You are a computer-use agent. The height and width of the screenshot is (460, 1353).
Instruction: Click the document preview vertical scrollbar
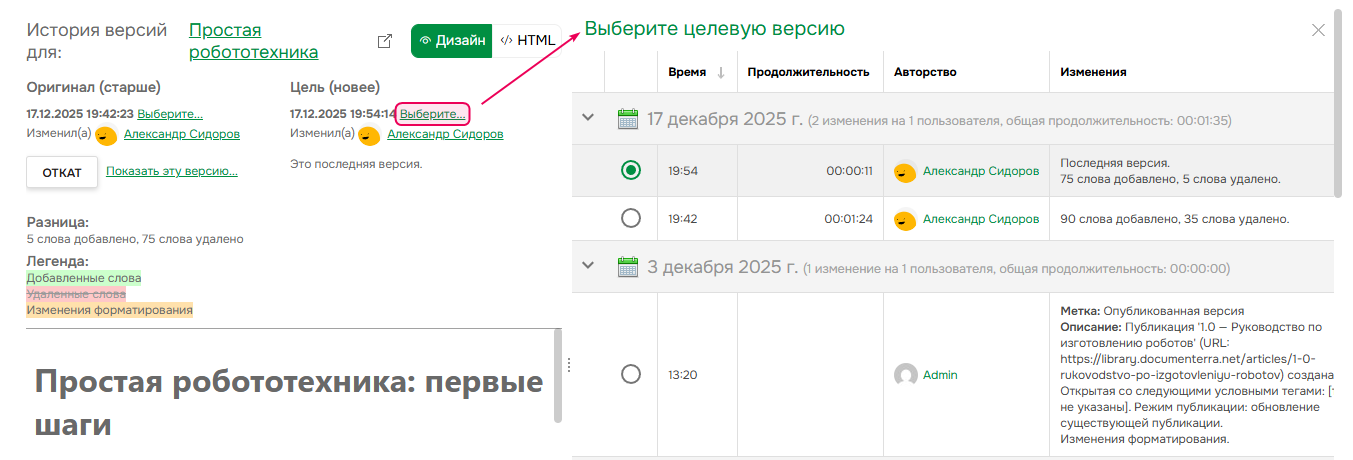(x=557, y=377)
